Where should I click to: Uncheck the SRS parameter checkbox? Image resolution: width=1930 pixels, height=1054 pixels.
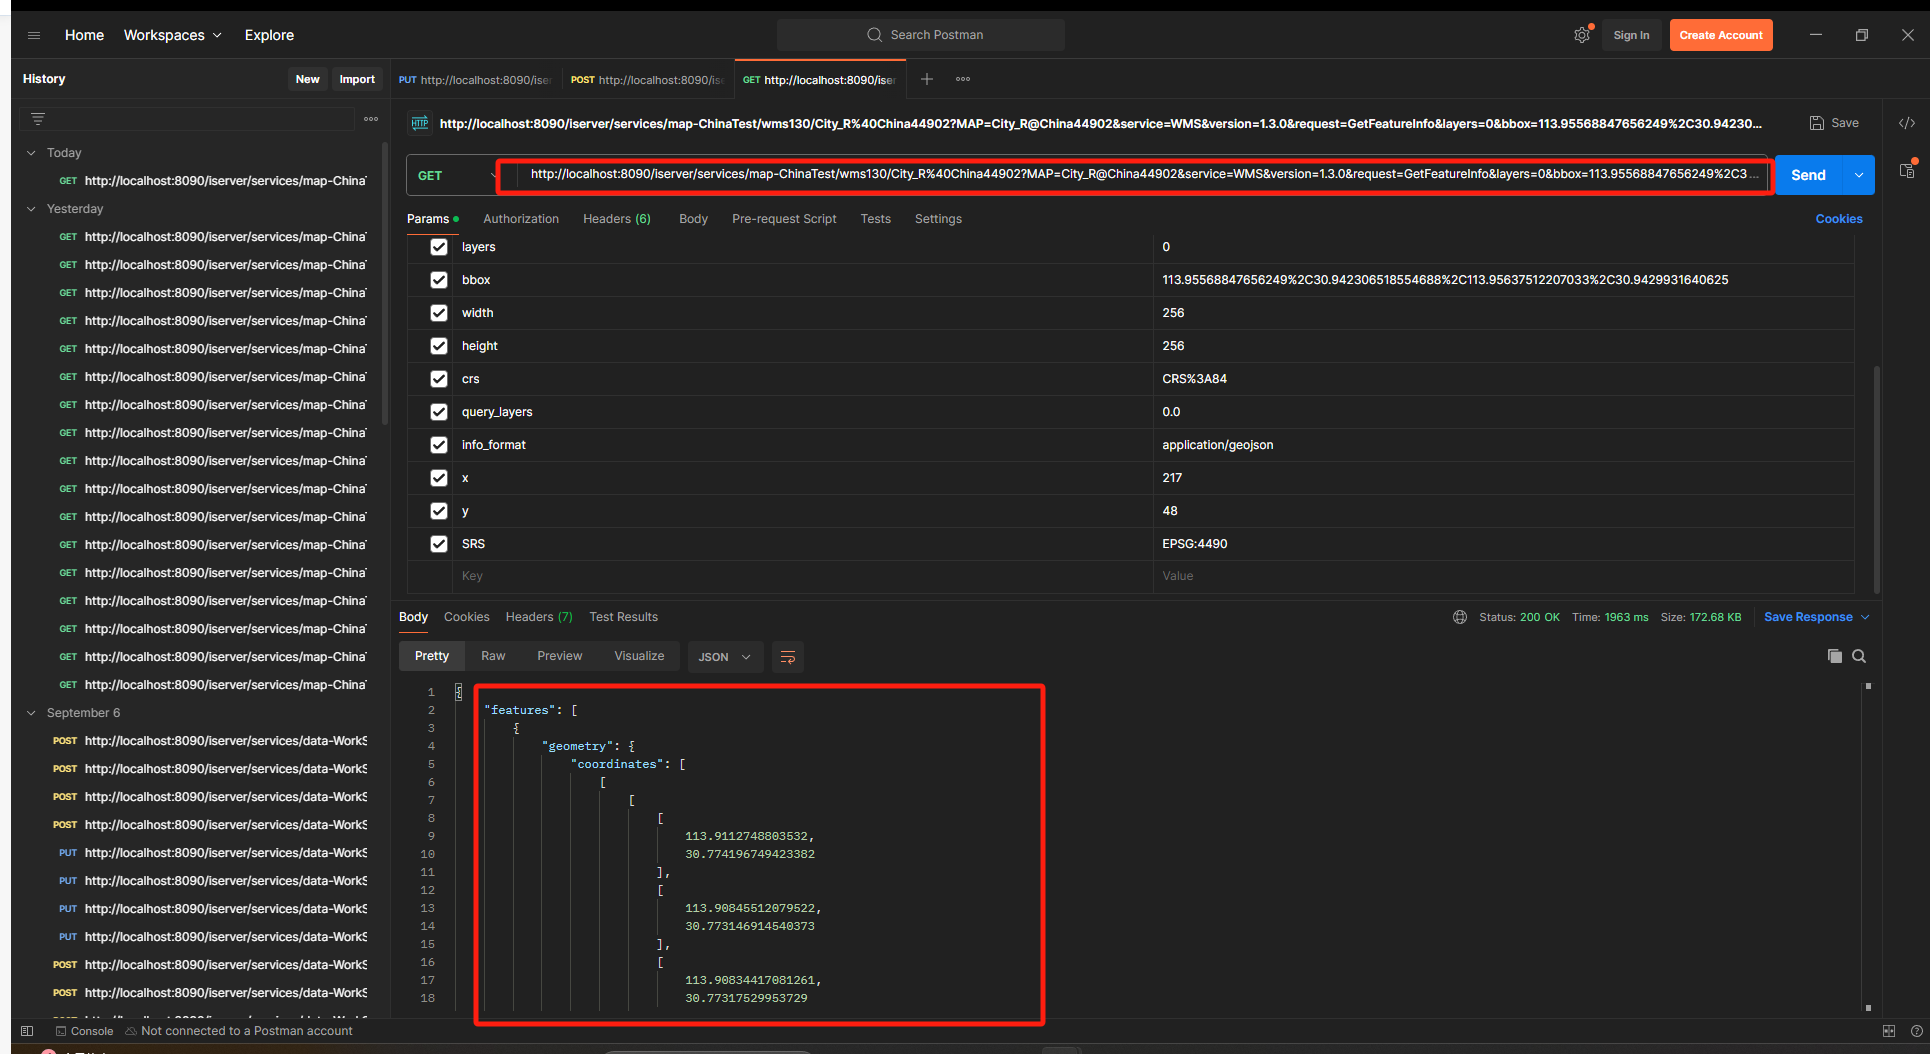tap(439, 544)
